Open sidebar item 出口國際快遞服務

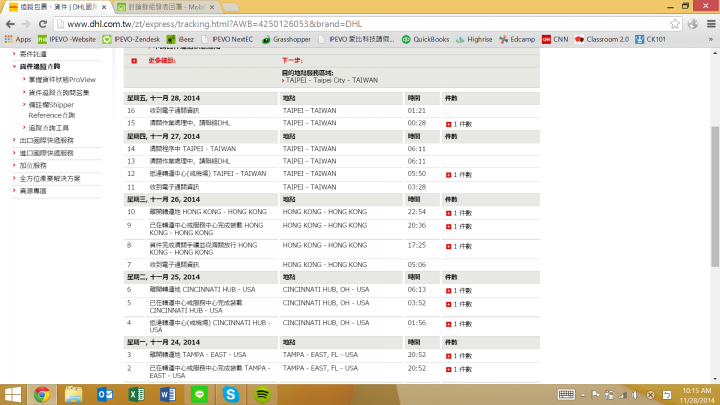click(x=46, y=141)
